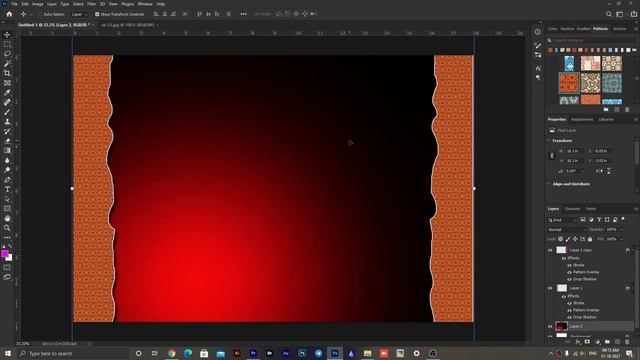Select the Lasso tool
Image resolution: width=640 pixels, height=360 pixels.
[7, 54]
